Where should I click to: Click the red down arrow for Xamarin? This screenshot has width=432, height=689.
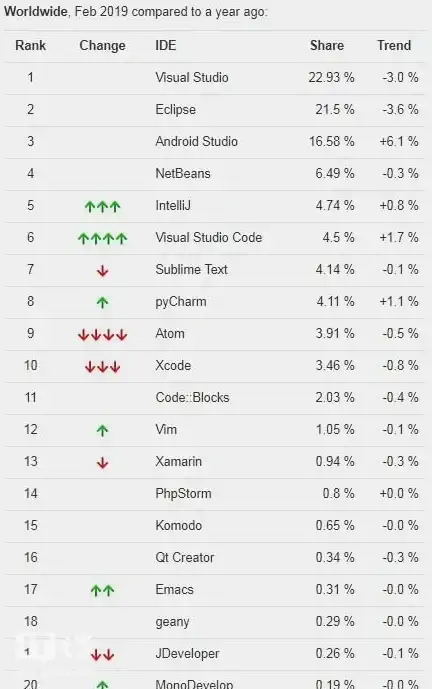coord(102,462)
